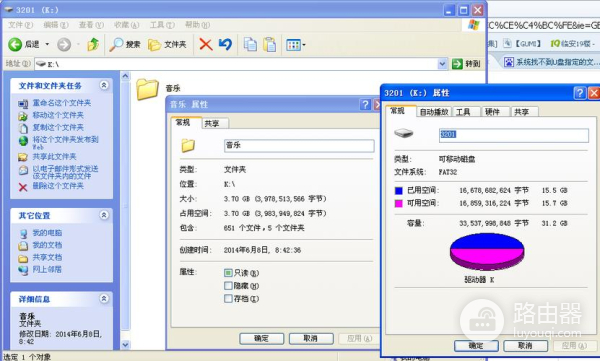Open the Search (搜索) toolbar button
Viewport: 600px width, 361px height.
pyautogui.click(x=125, y=44)
